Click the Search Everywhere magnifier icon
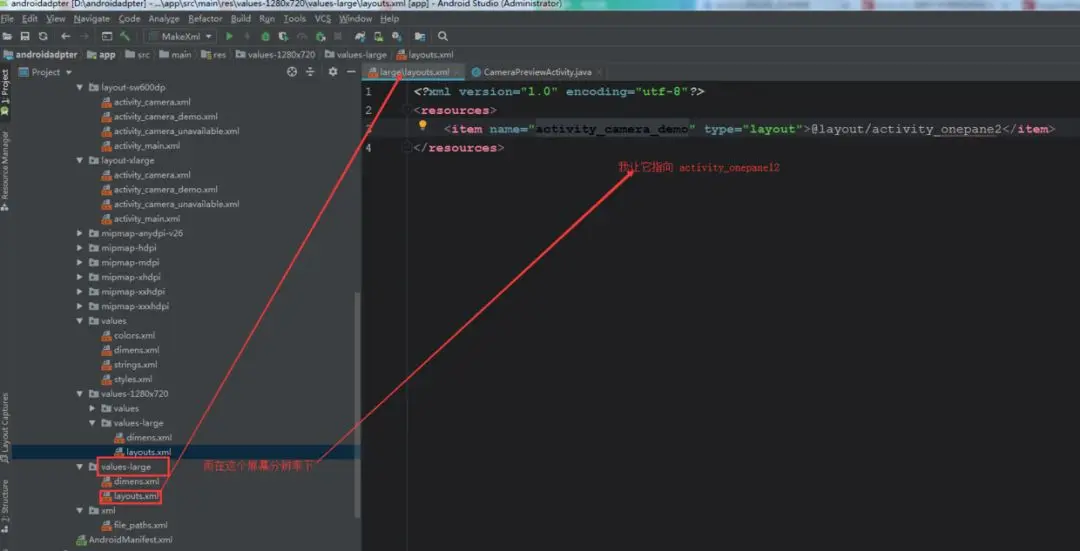Image resolution: width=1080 pixels, height=551 pixels. coord(443,37)
